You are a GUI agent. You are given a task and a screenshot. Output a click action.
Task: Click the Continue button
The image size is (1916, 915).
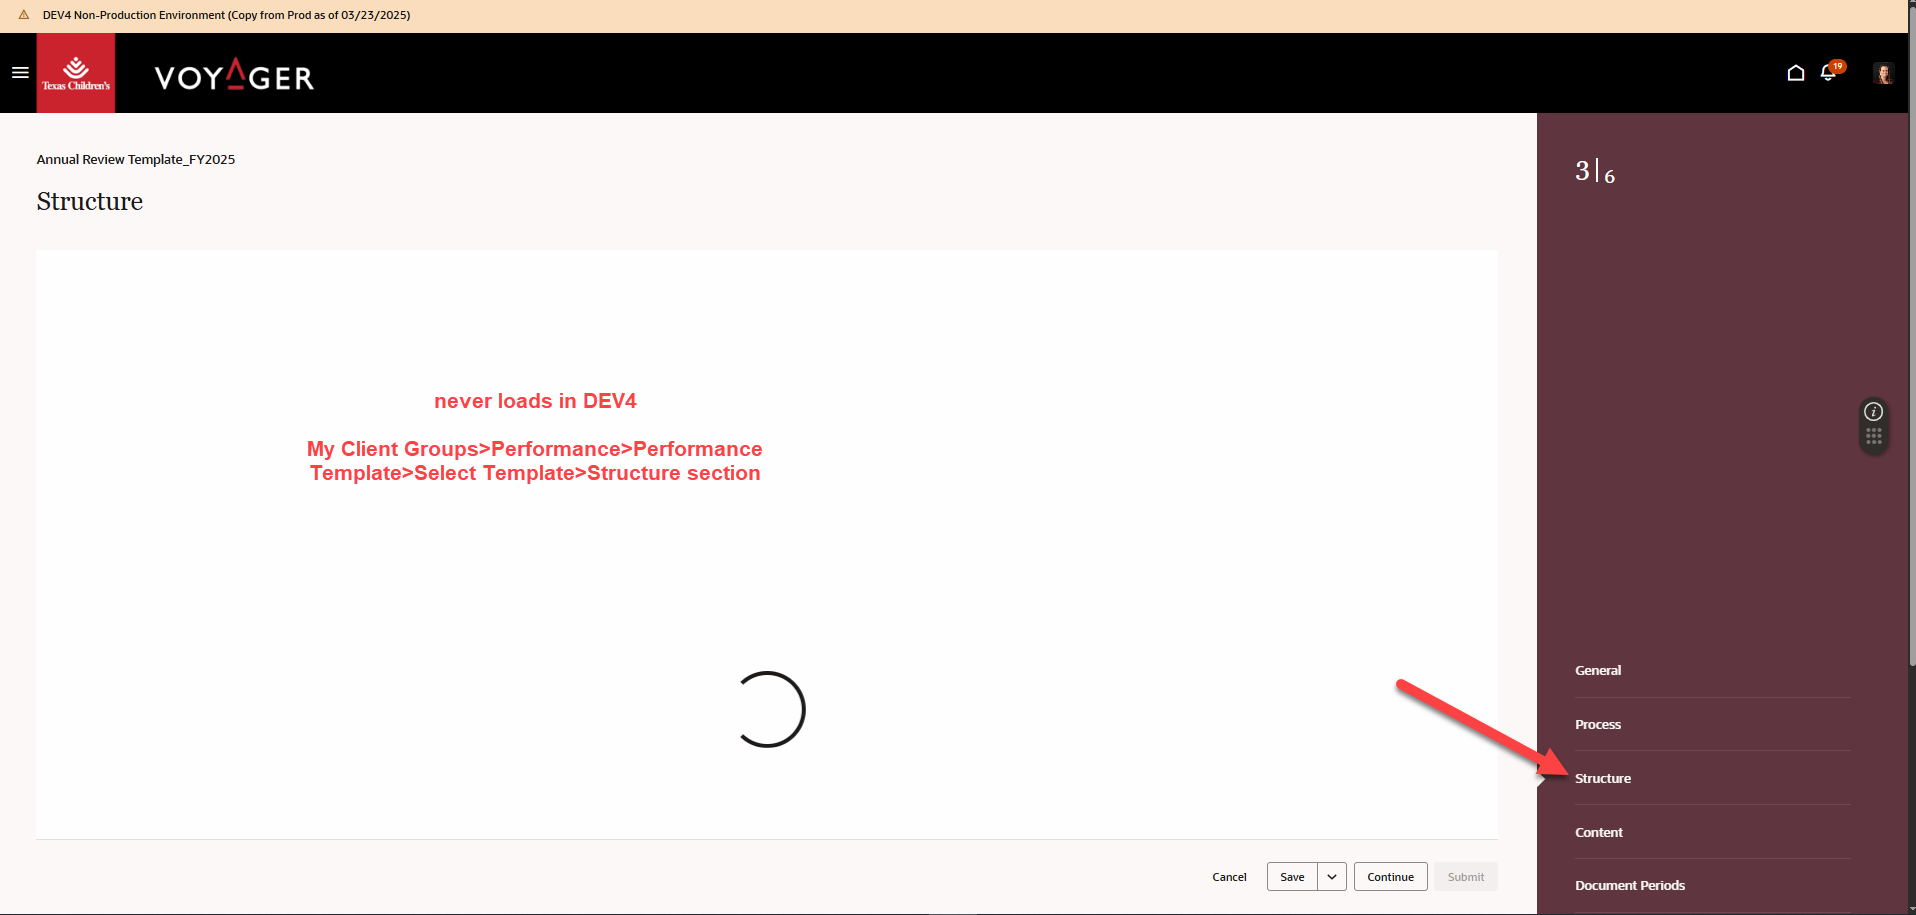pos(1390,877)
